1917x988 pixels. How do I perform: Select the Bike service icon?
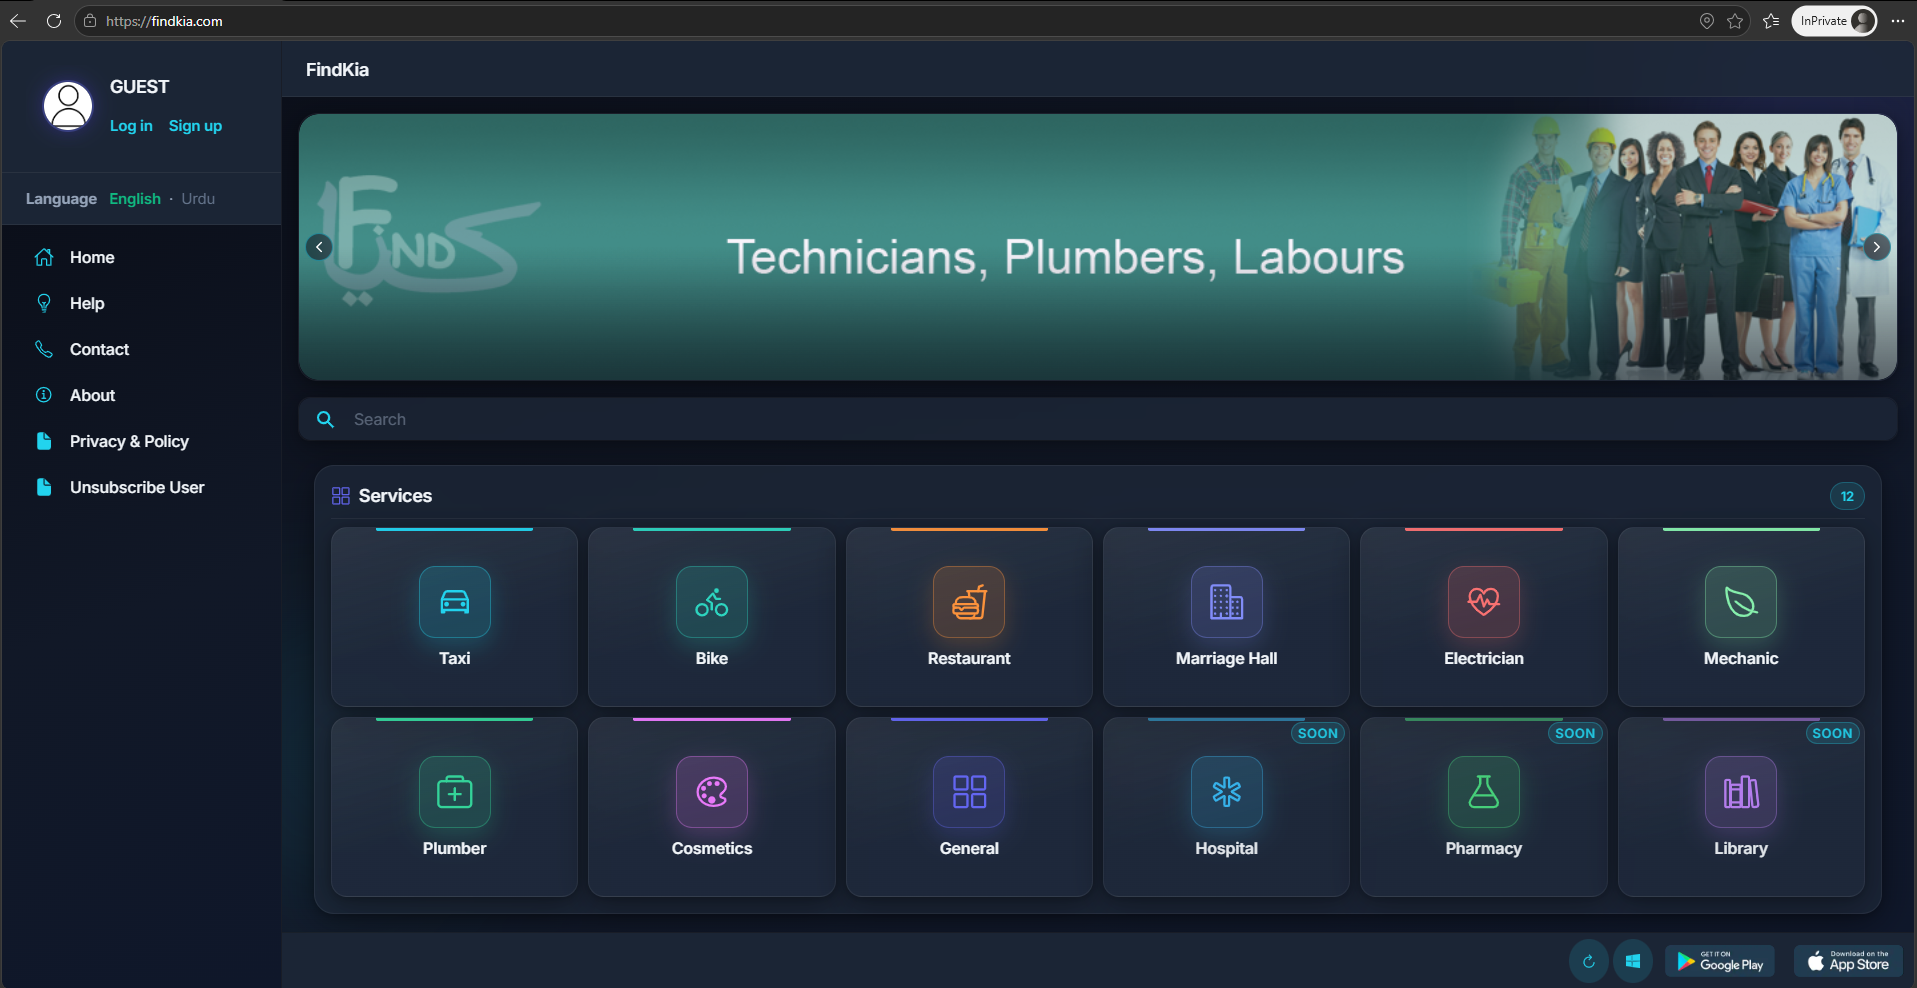[x=711, y=602]
